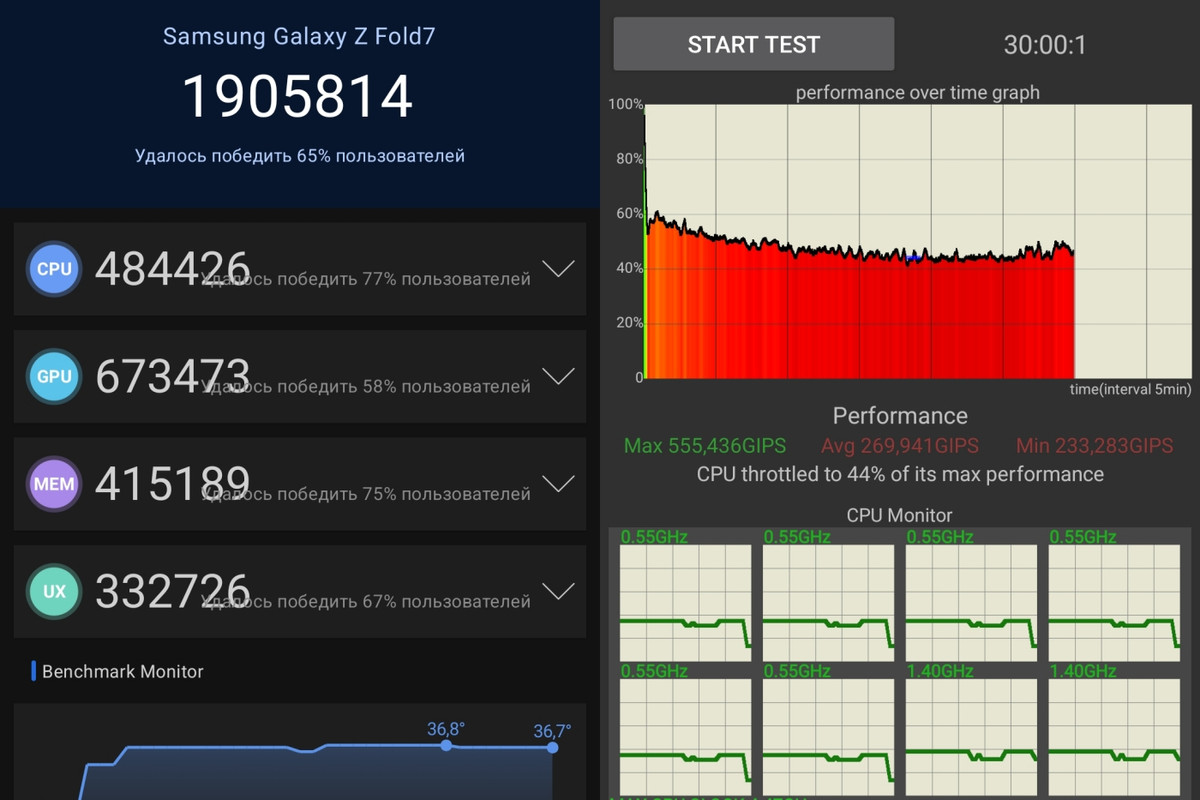Viewport: 1200px width, 800px height.
Task: Start the CPU throttling test
Action: [x=754, y=44]
